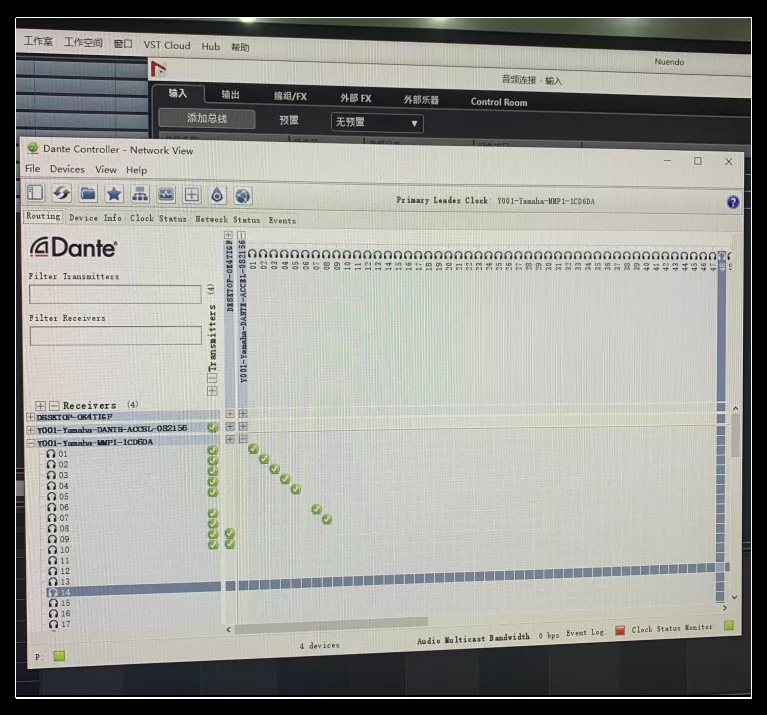Click the blue globe toolbar icon
This screenshot has height=715, width=767.
click(243, 195)
